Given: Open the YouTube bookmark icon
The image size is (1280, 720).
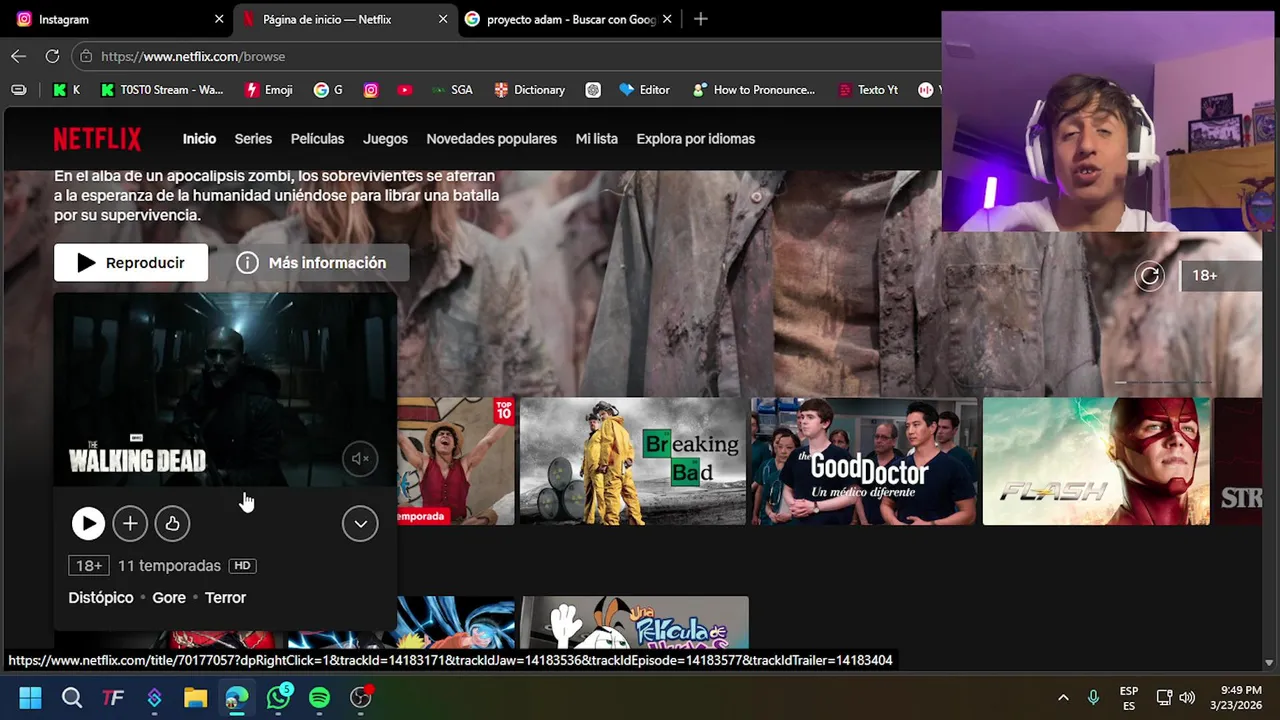Looking at the screenshot, I should [x=404, y=90].
